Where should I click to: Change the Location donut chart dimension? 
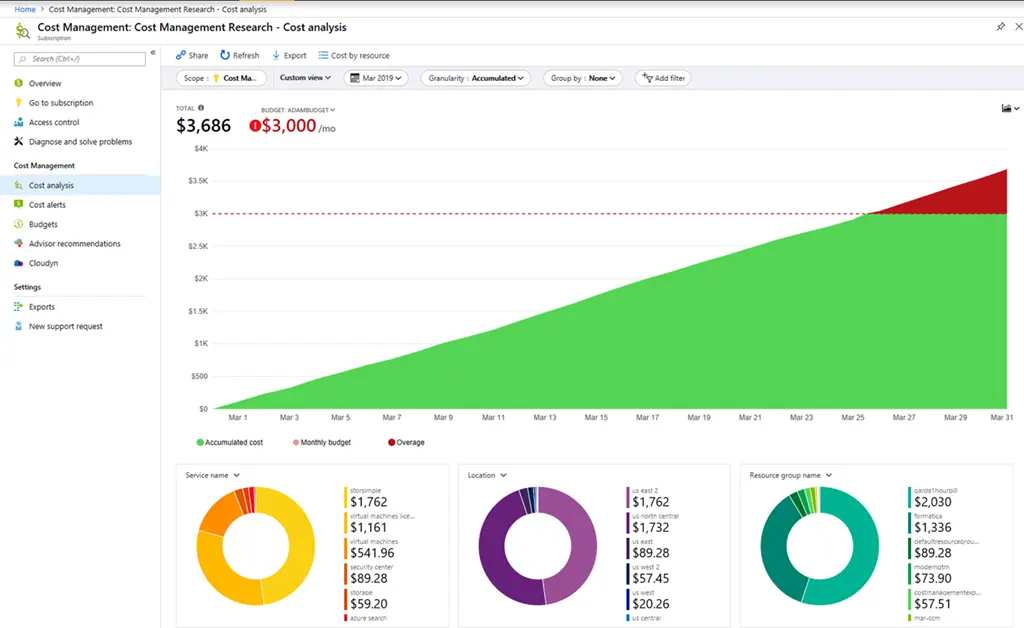[487, 475]
